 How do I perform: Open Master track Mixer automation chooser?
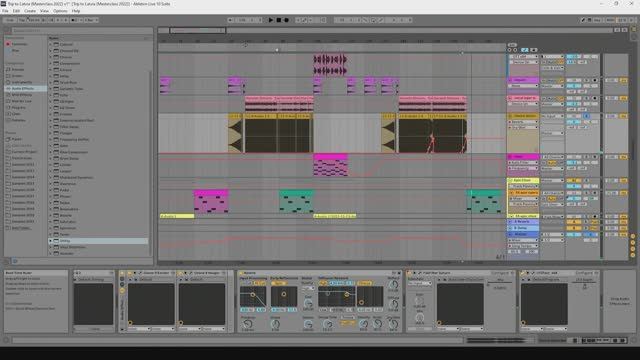click(523, 240)
